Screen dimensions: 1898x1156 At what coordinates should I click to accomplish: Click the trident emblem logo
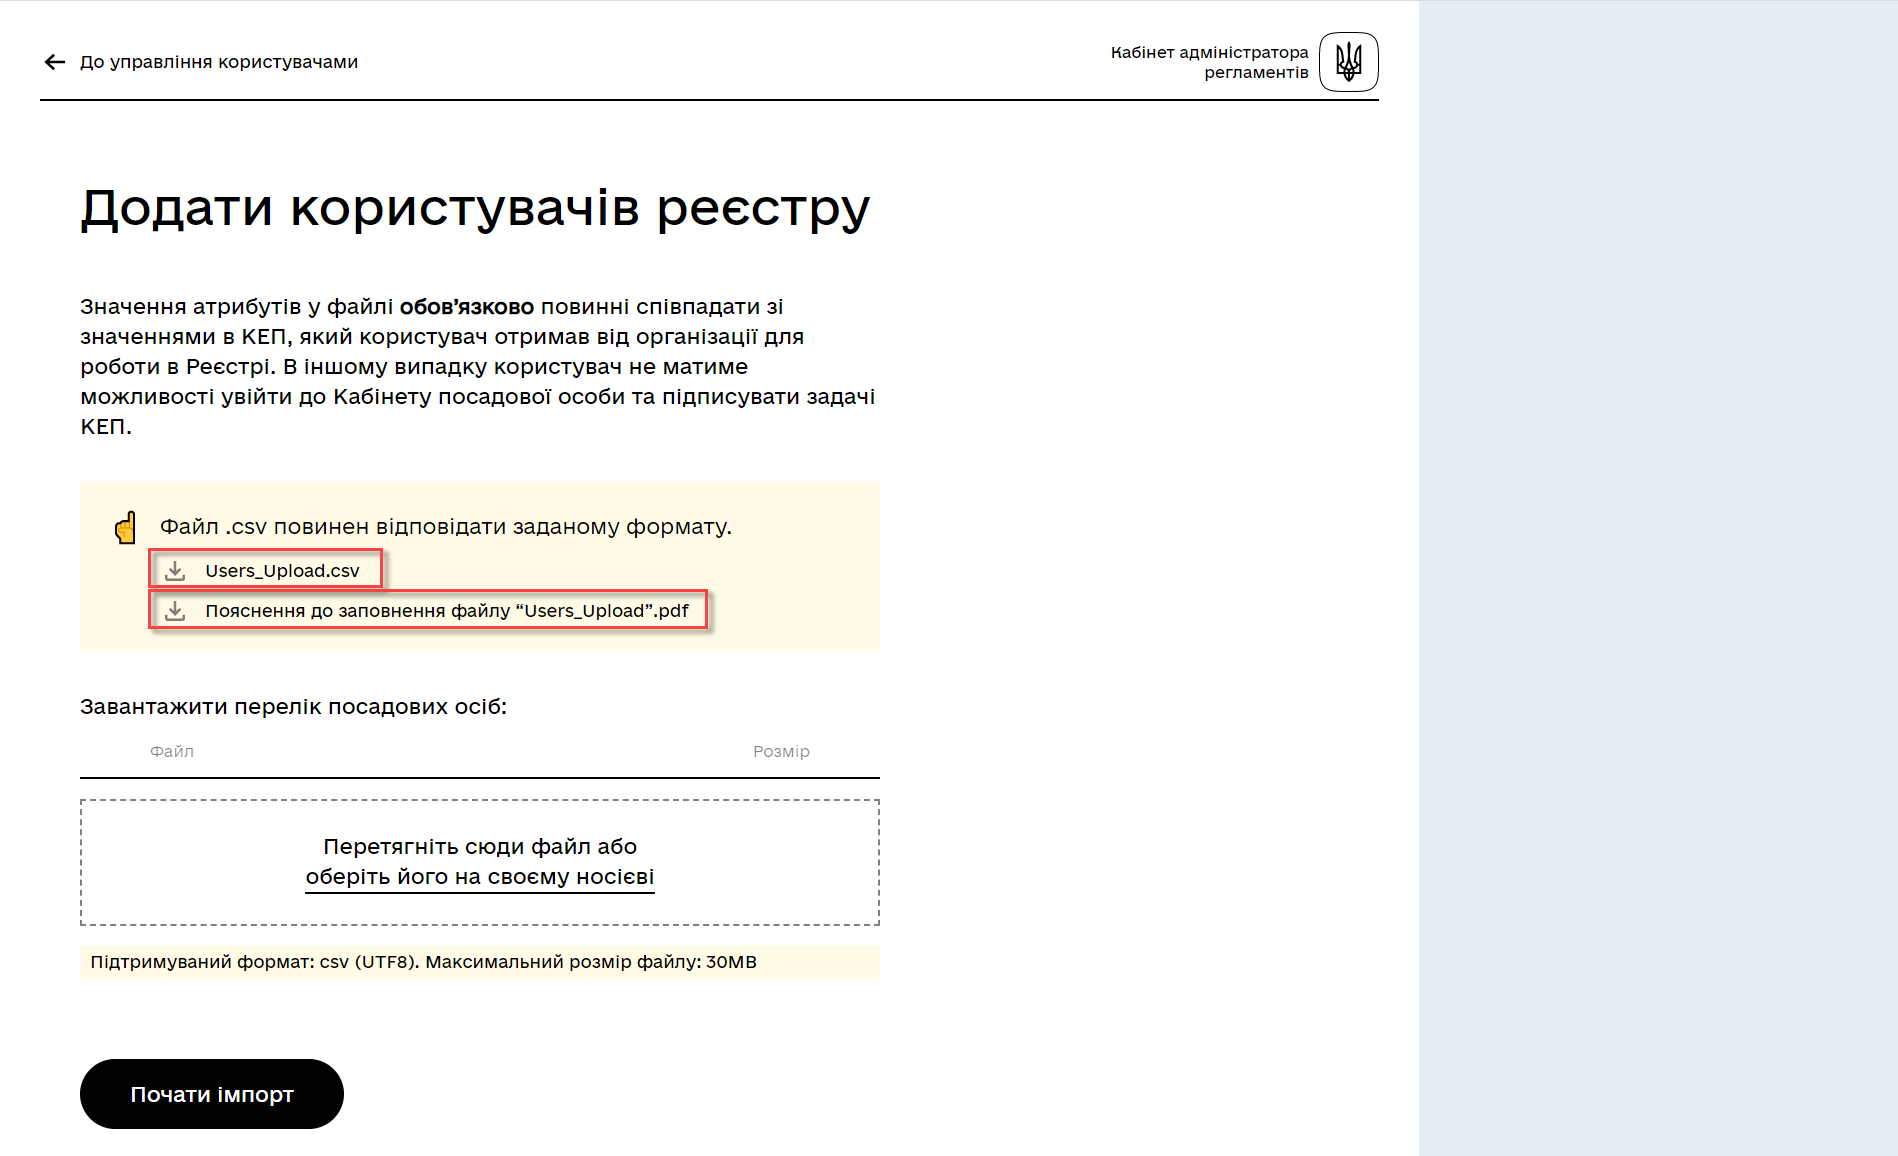coord(1348,62)
